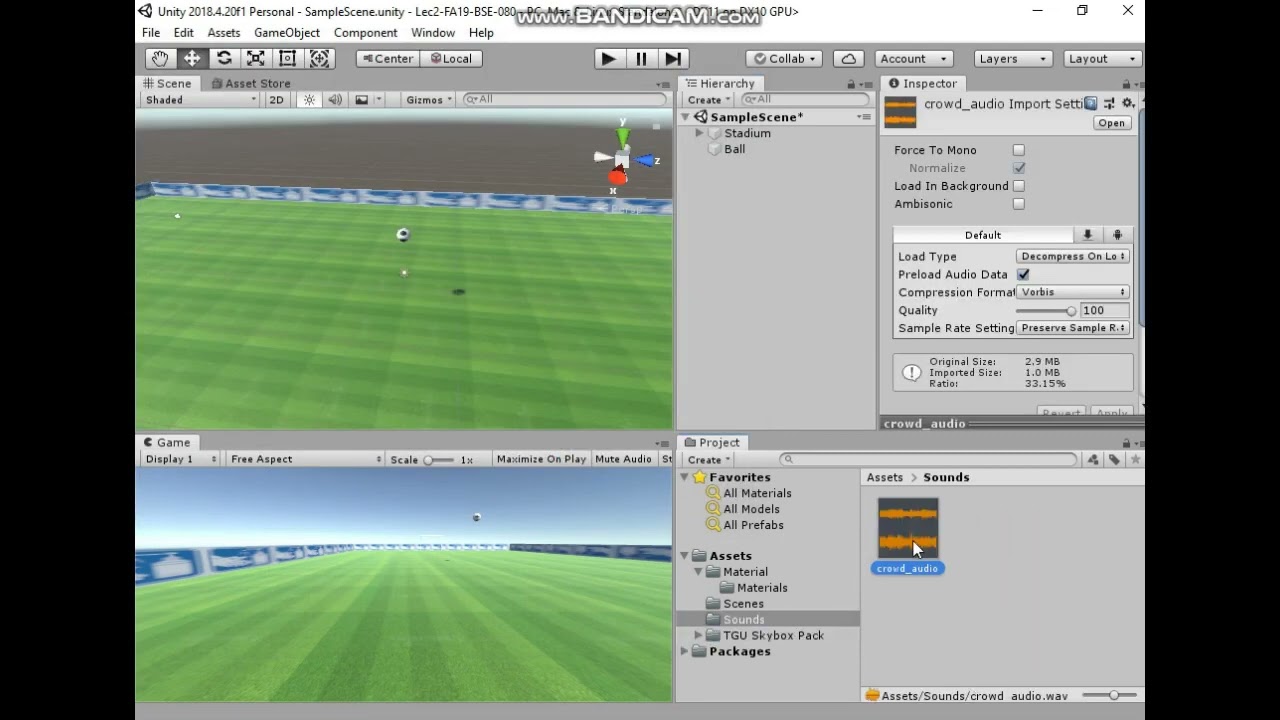Open Compression Format Vorbis dropdown
The image size is (1280, 720).
(x=1072, y=292)
